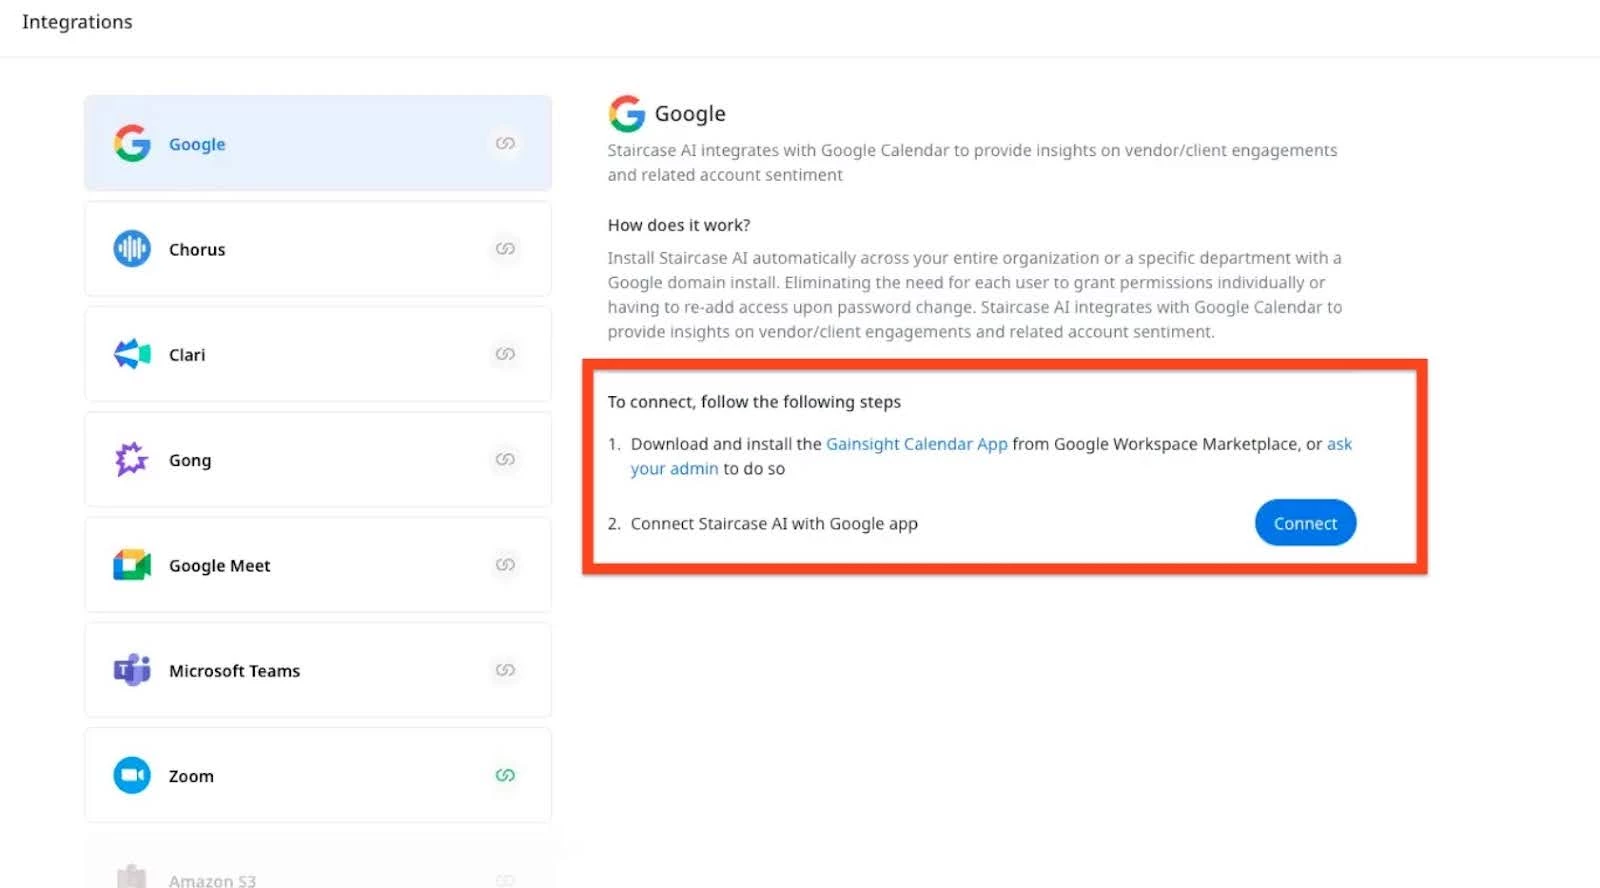Viewport: 1600px width, 888px height.
Task: Click the link status icon for Chorus
Action: click(x=505, y=248)
